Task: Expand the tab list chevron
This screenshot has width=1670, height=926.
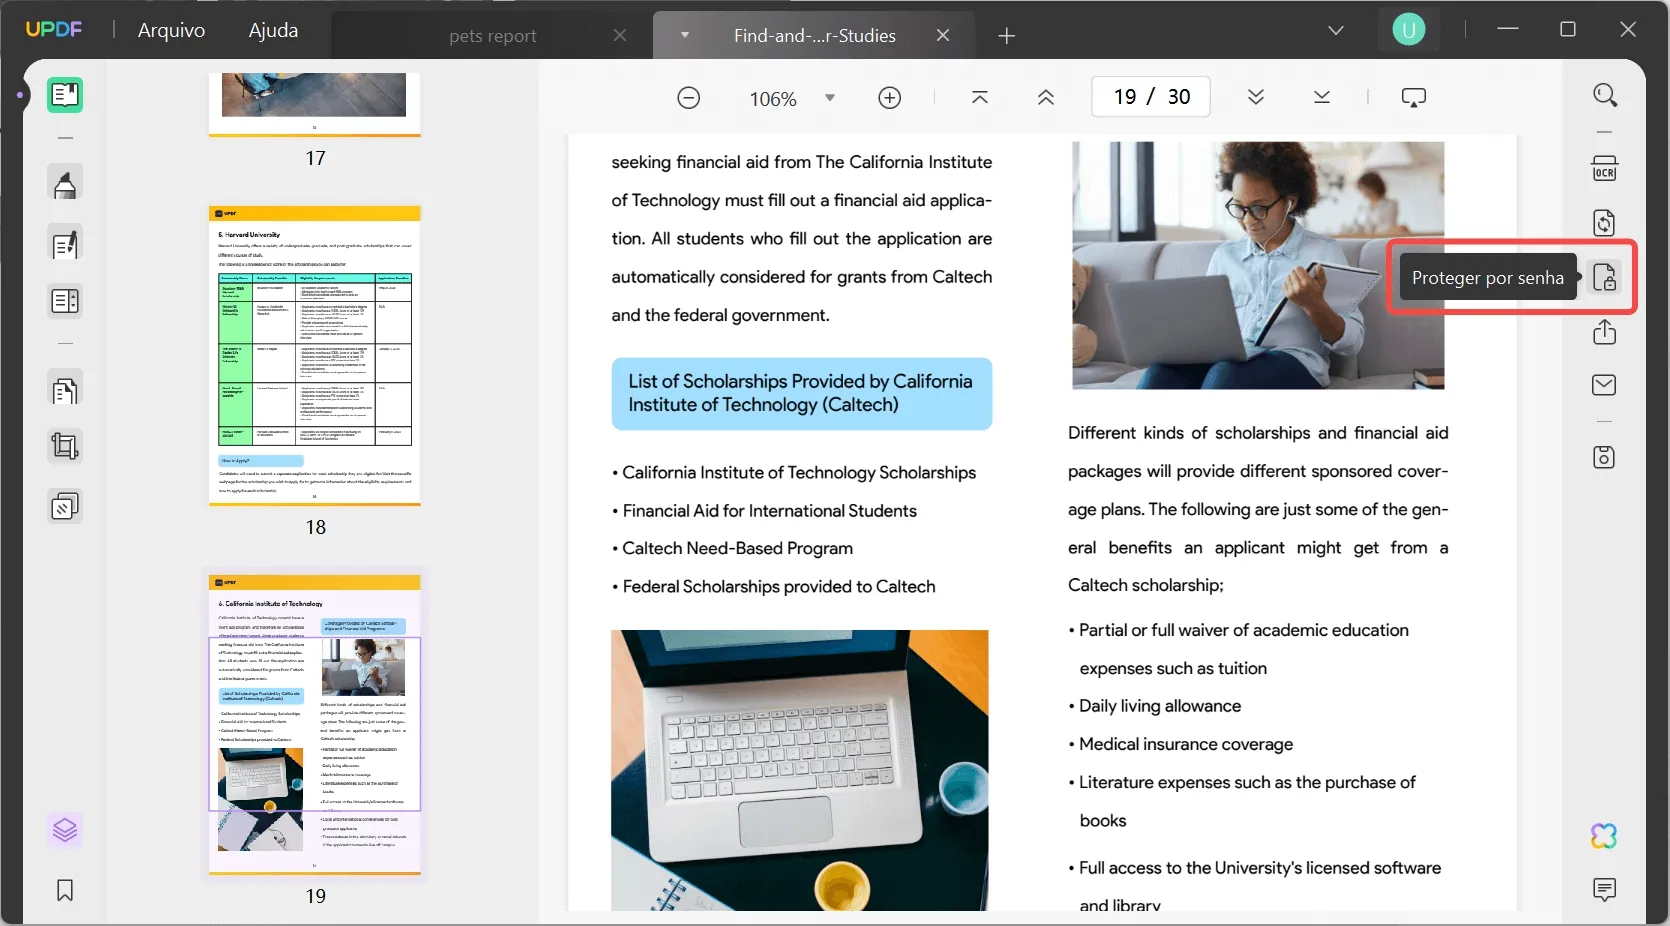Action: tap(1335, 31)
